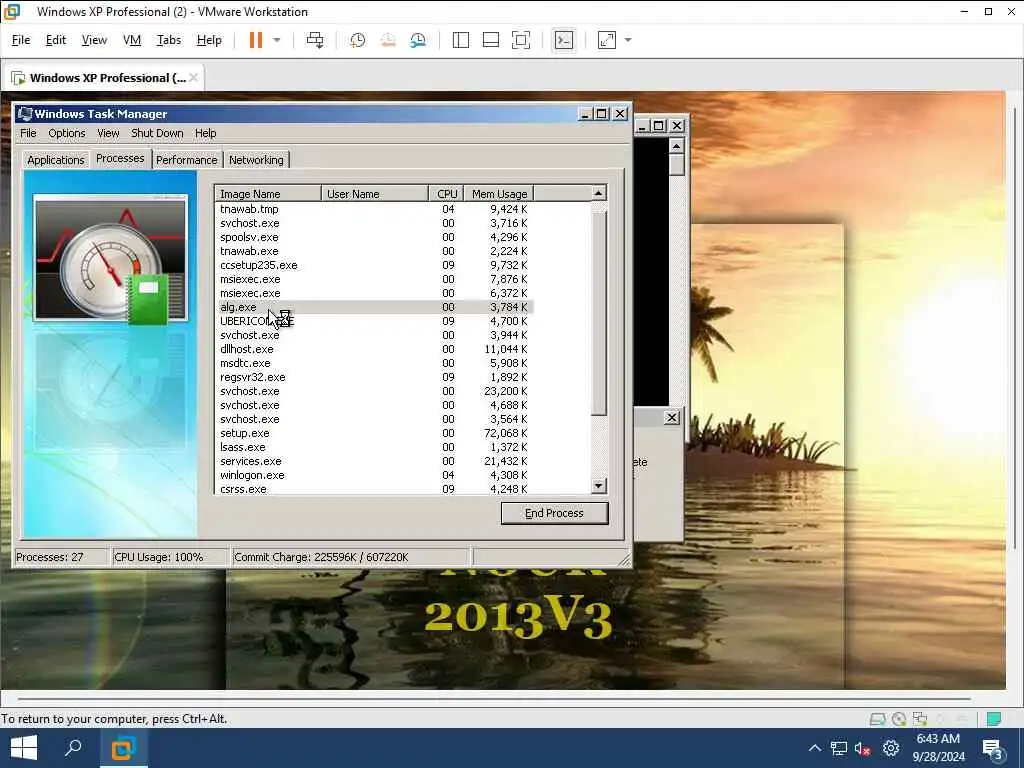Open the power options dropdown arrow
The width and height of the screenshot is (1024, 768).
tap(277, 40)
